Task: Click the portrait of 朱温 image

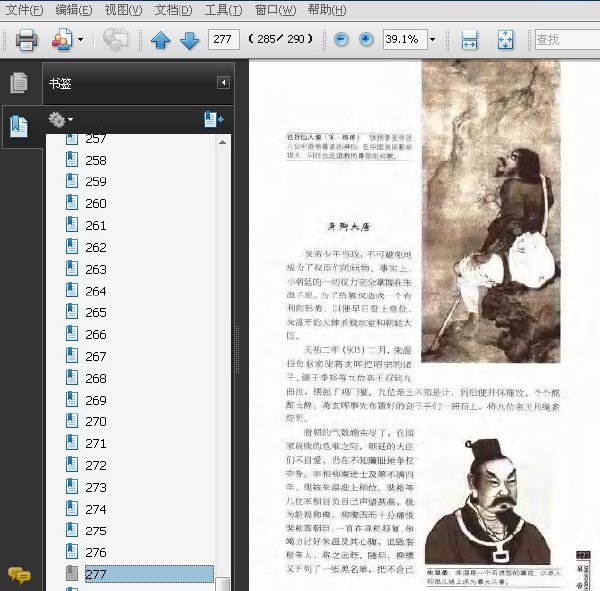Action: (x=488, y=502)
